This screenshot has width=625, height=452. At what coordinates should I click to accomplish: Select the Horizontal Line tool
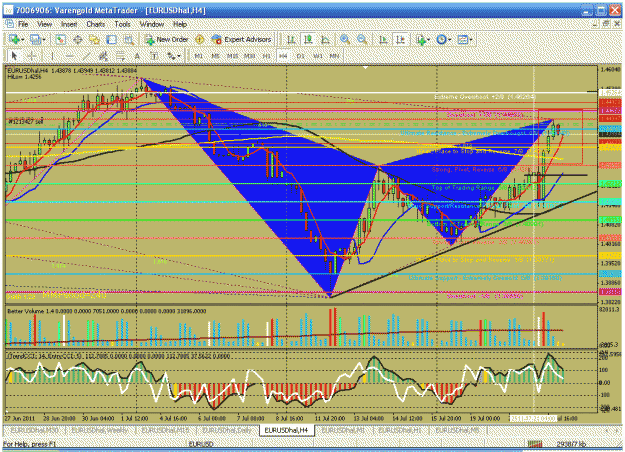click(x=69, y=56)
